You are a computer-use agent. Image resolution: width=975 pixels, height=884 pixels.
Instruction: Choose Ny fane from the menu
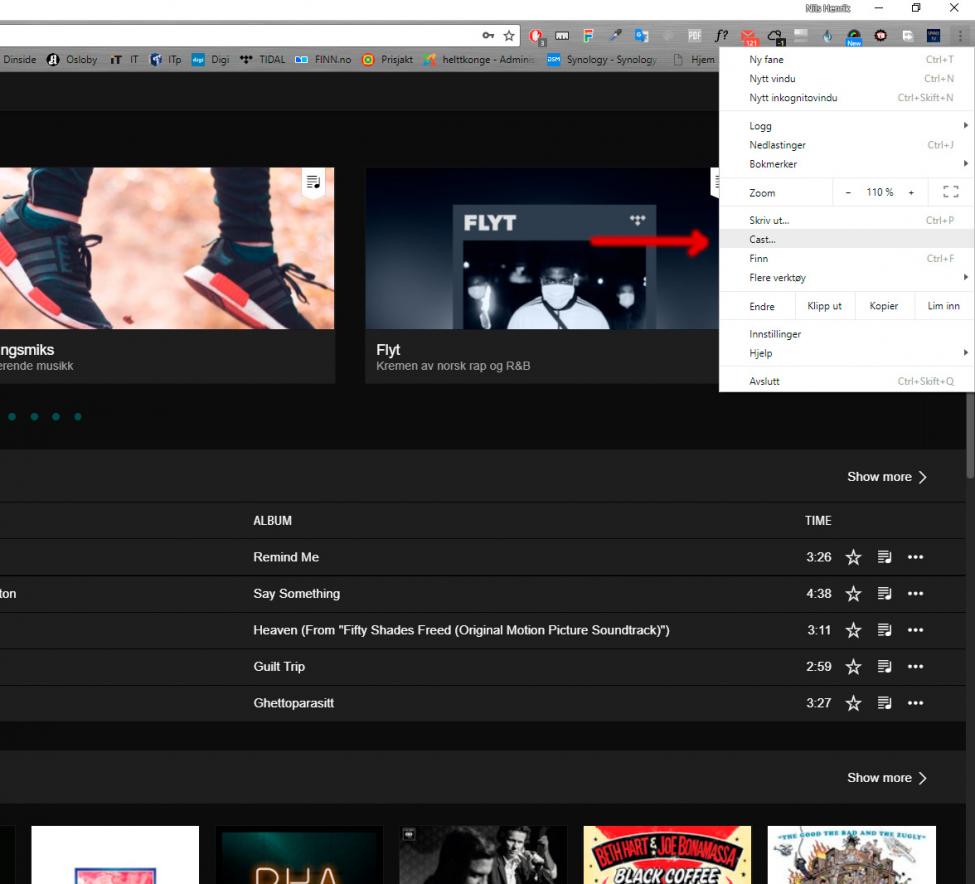[x=846, y=60]
